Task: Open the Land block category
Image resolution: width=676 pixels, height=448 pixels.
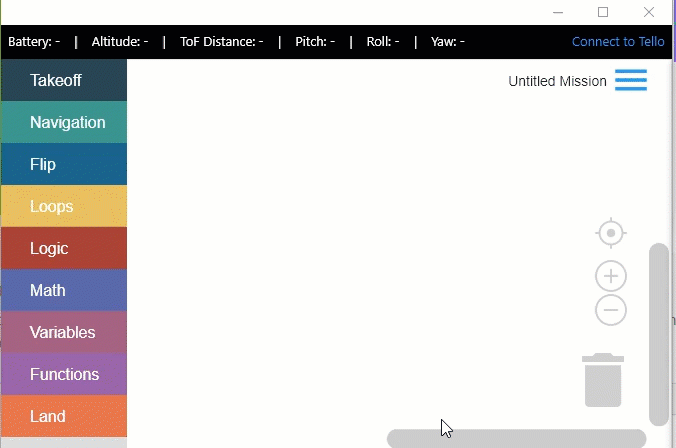Action: pyautogui.click(x=64, y=416)
